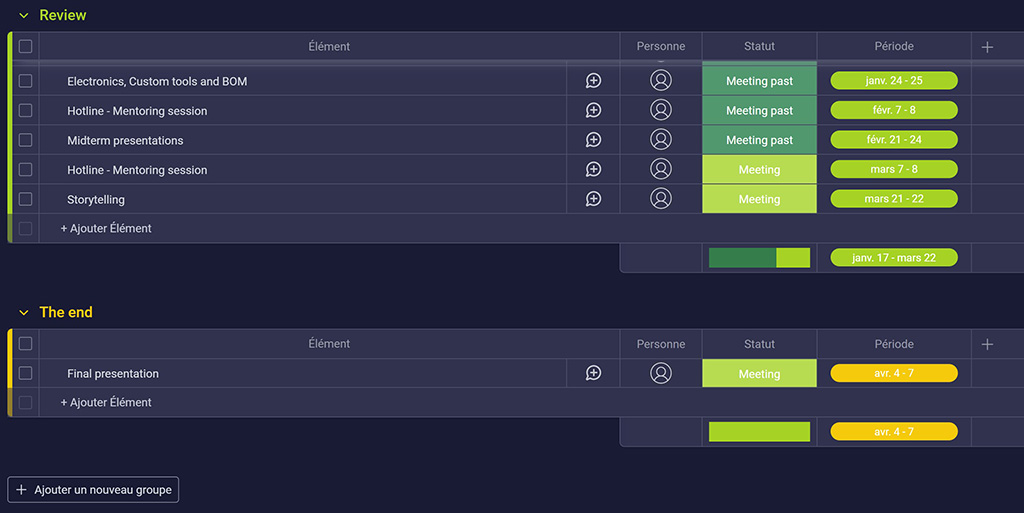
Task: Edit Final presentation period avr. 4 - 7
Action: coord(894,373)
